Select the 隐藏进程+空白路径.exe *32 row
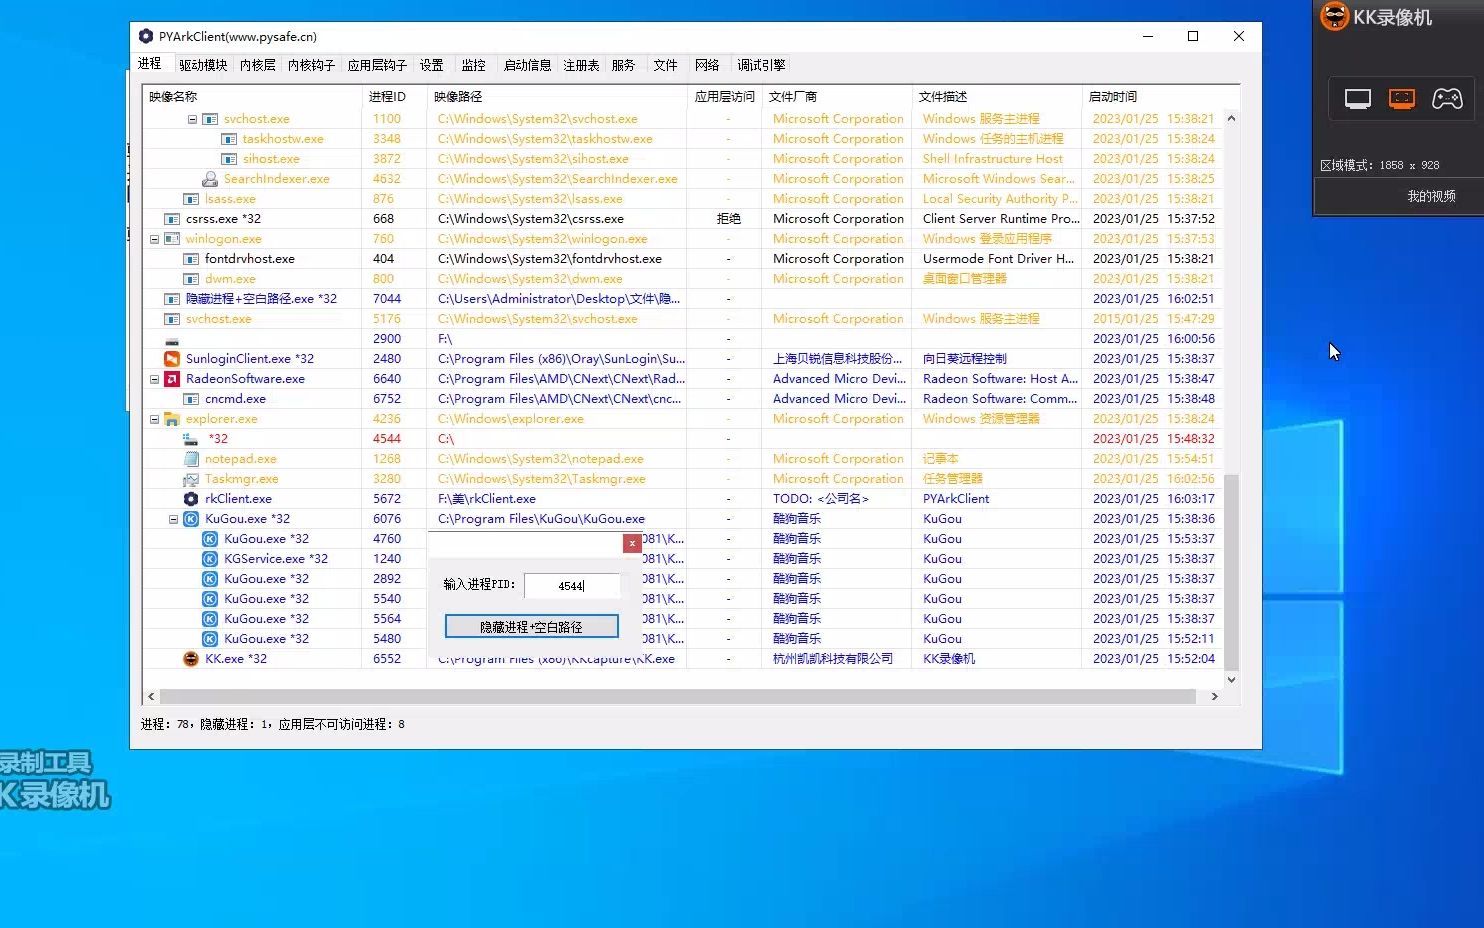Image resolution: width=1484 pixels, height=928 pixels. pyautogui.click(x=685, y=299)
